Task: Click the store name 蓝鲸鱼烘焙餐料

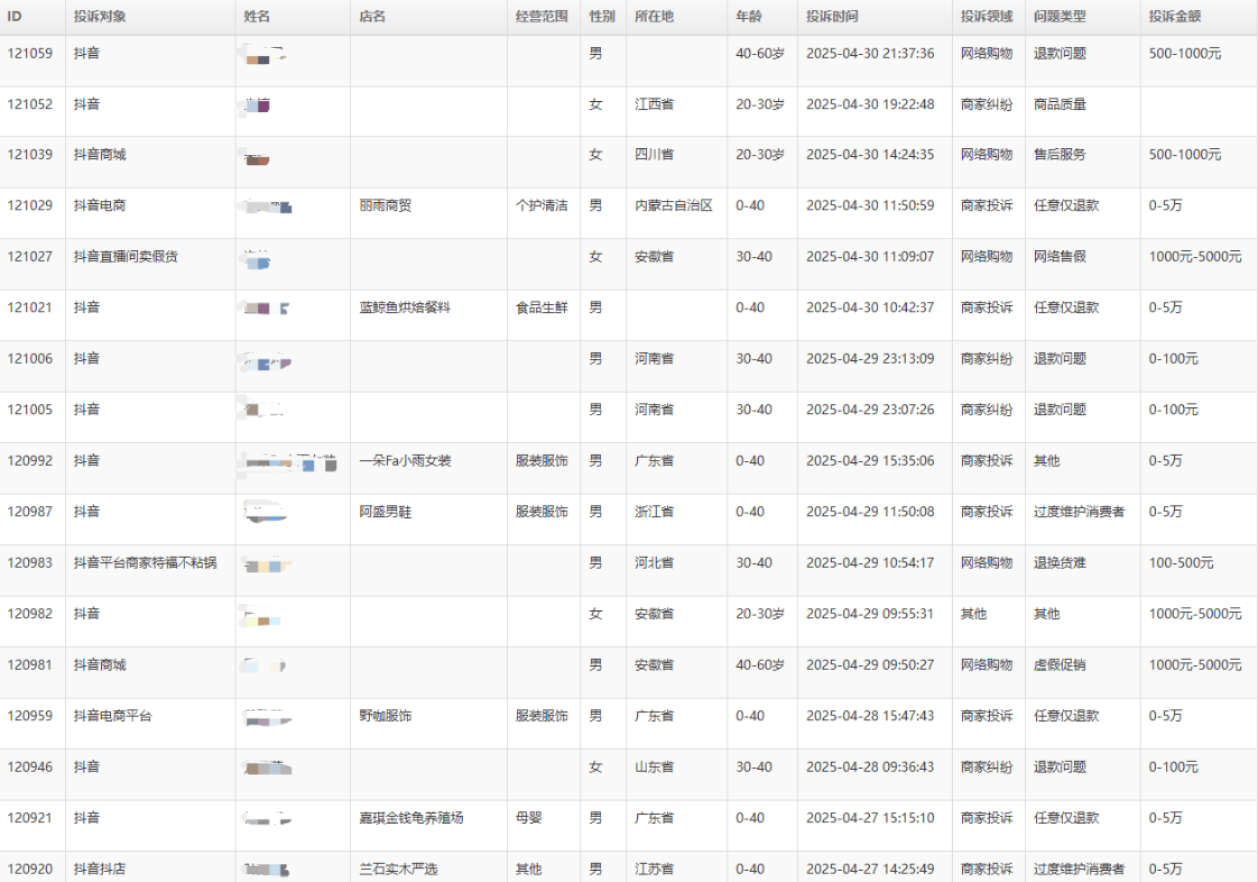Action: click(405, 308)
